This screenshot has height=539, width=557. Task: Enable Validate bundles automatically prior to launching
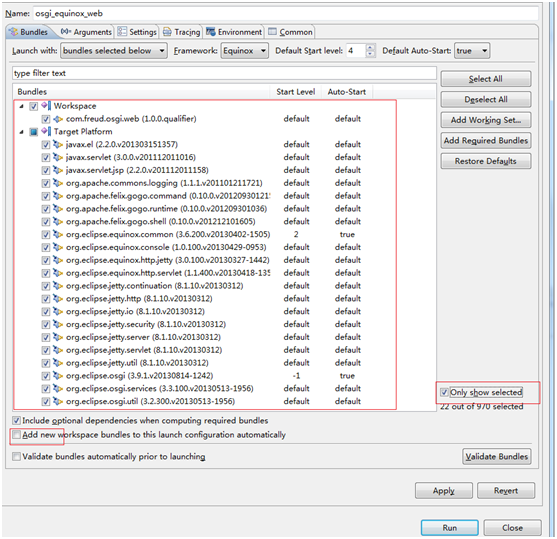[16, 457]
